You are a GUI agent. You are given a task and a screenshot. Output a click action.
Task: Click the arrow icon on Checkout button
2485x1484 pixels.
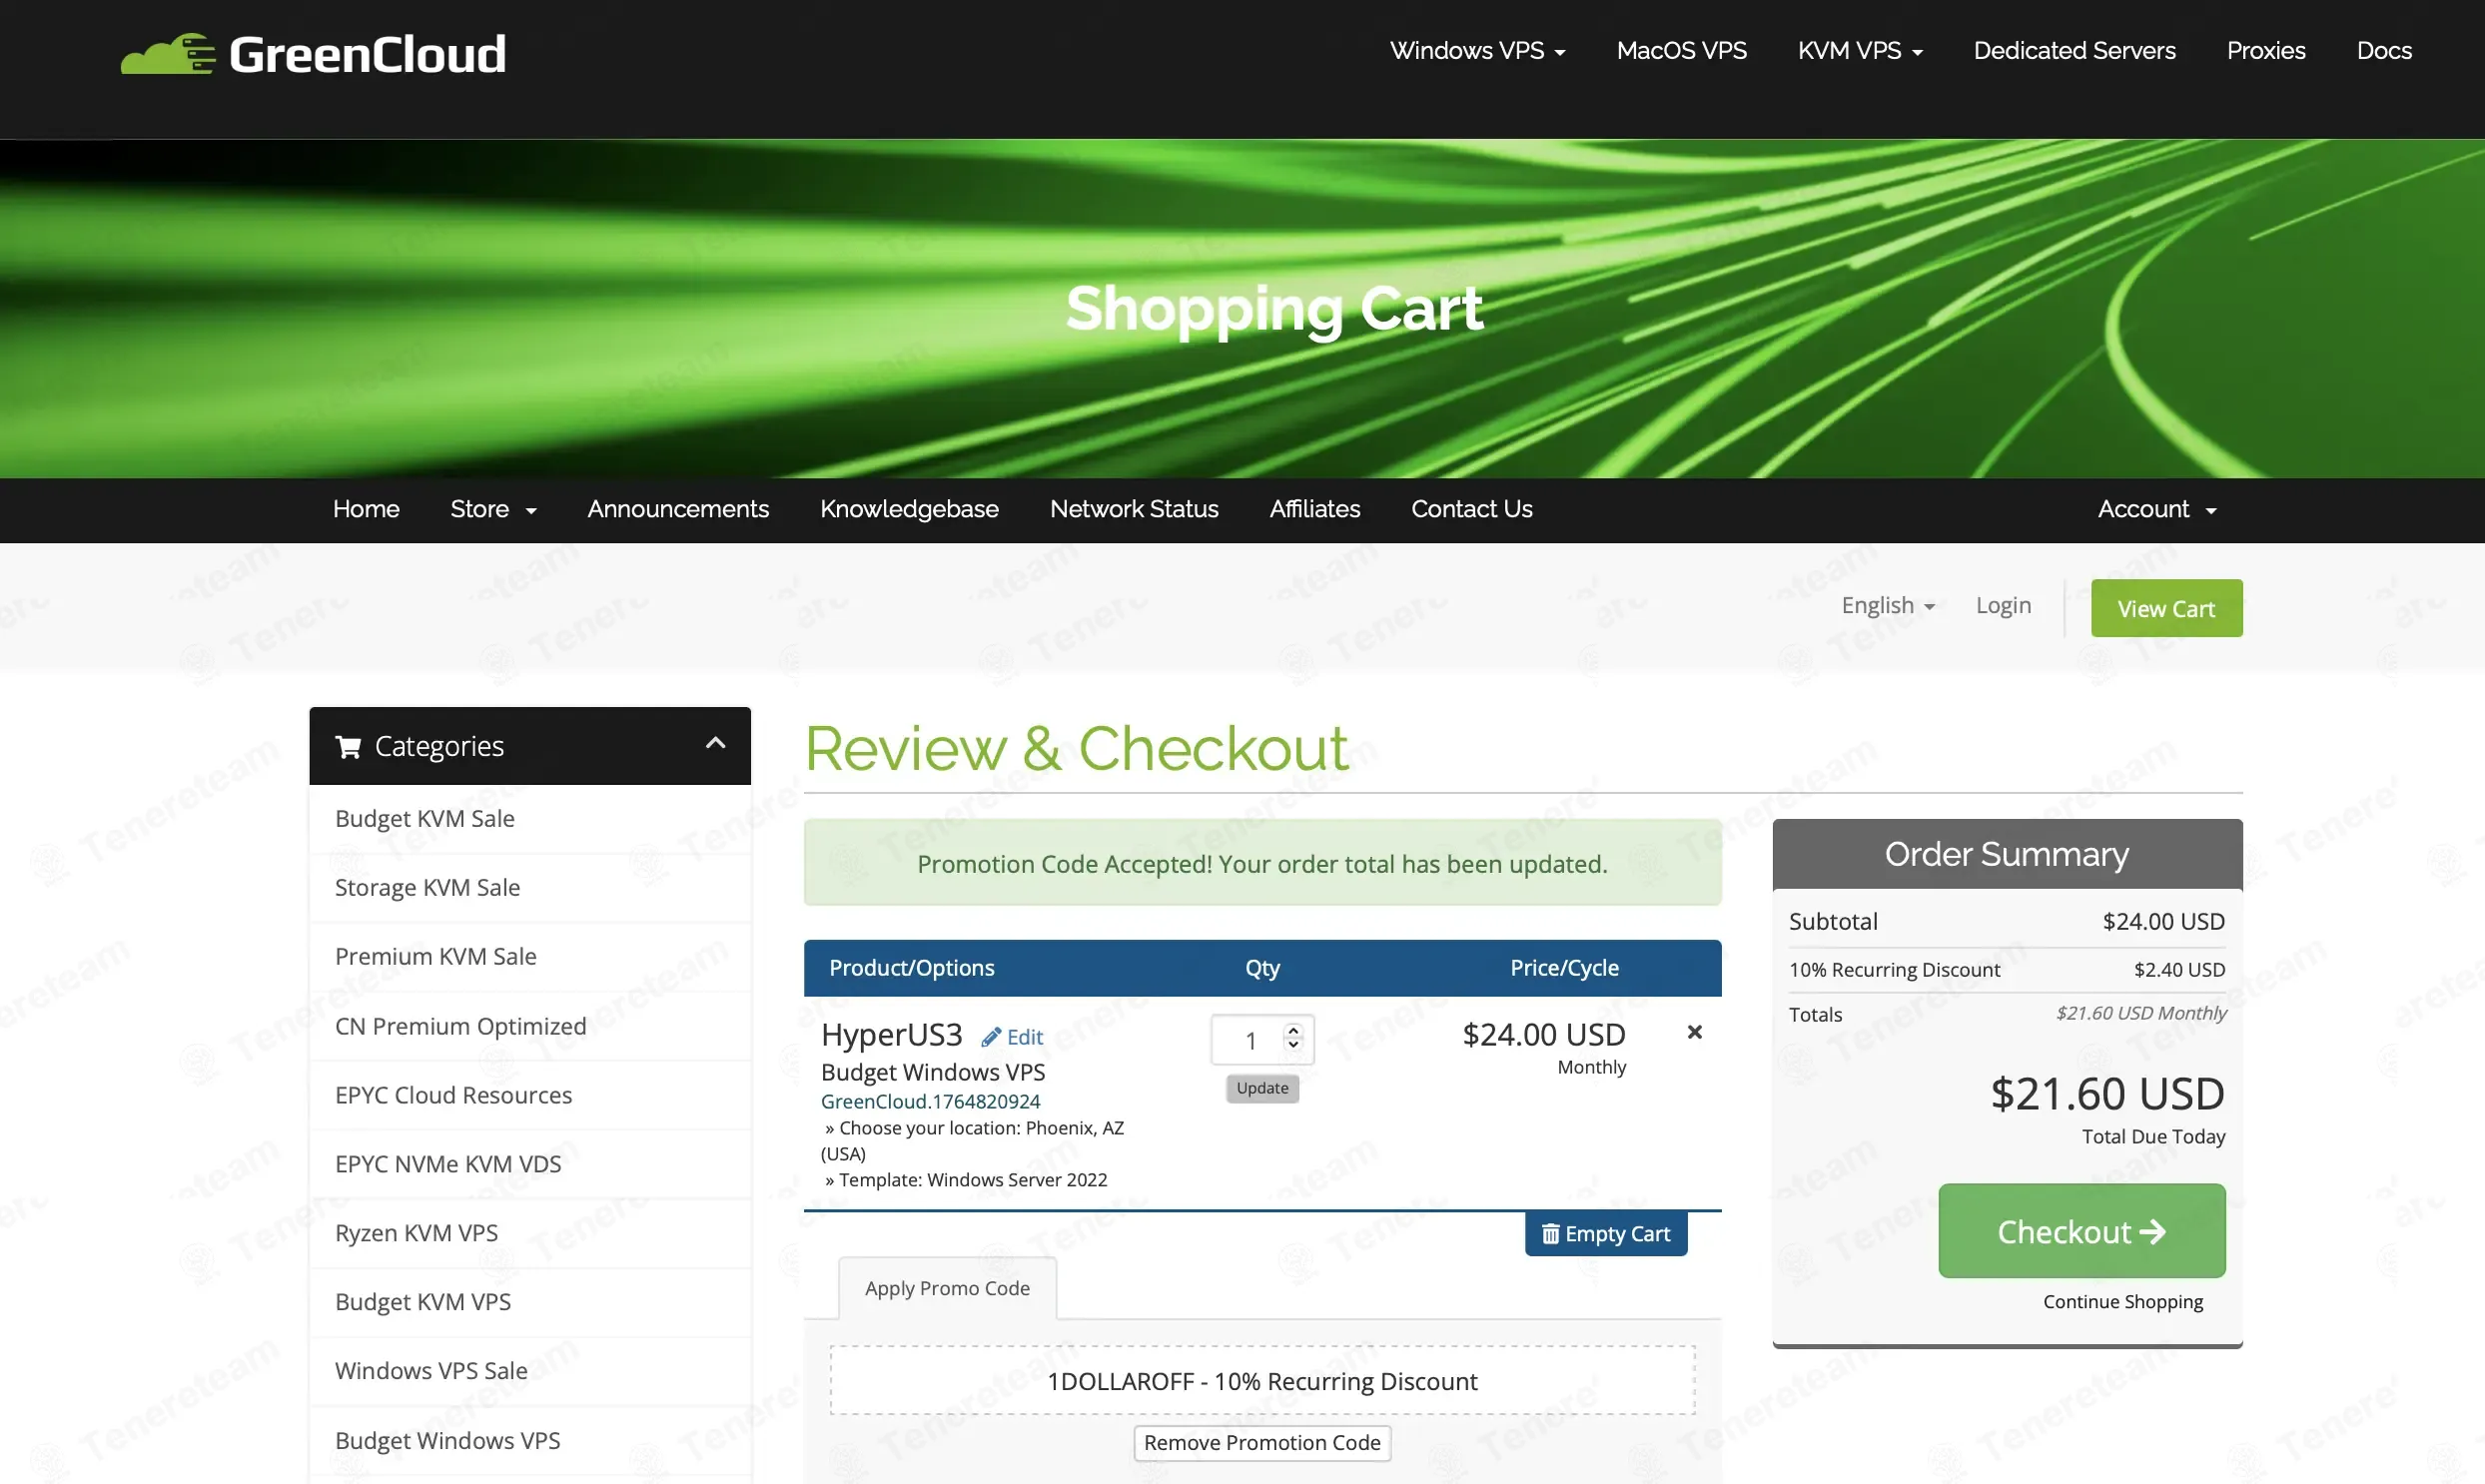(2152, 1232)
